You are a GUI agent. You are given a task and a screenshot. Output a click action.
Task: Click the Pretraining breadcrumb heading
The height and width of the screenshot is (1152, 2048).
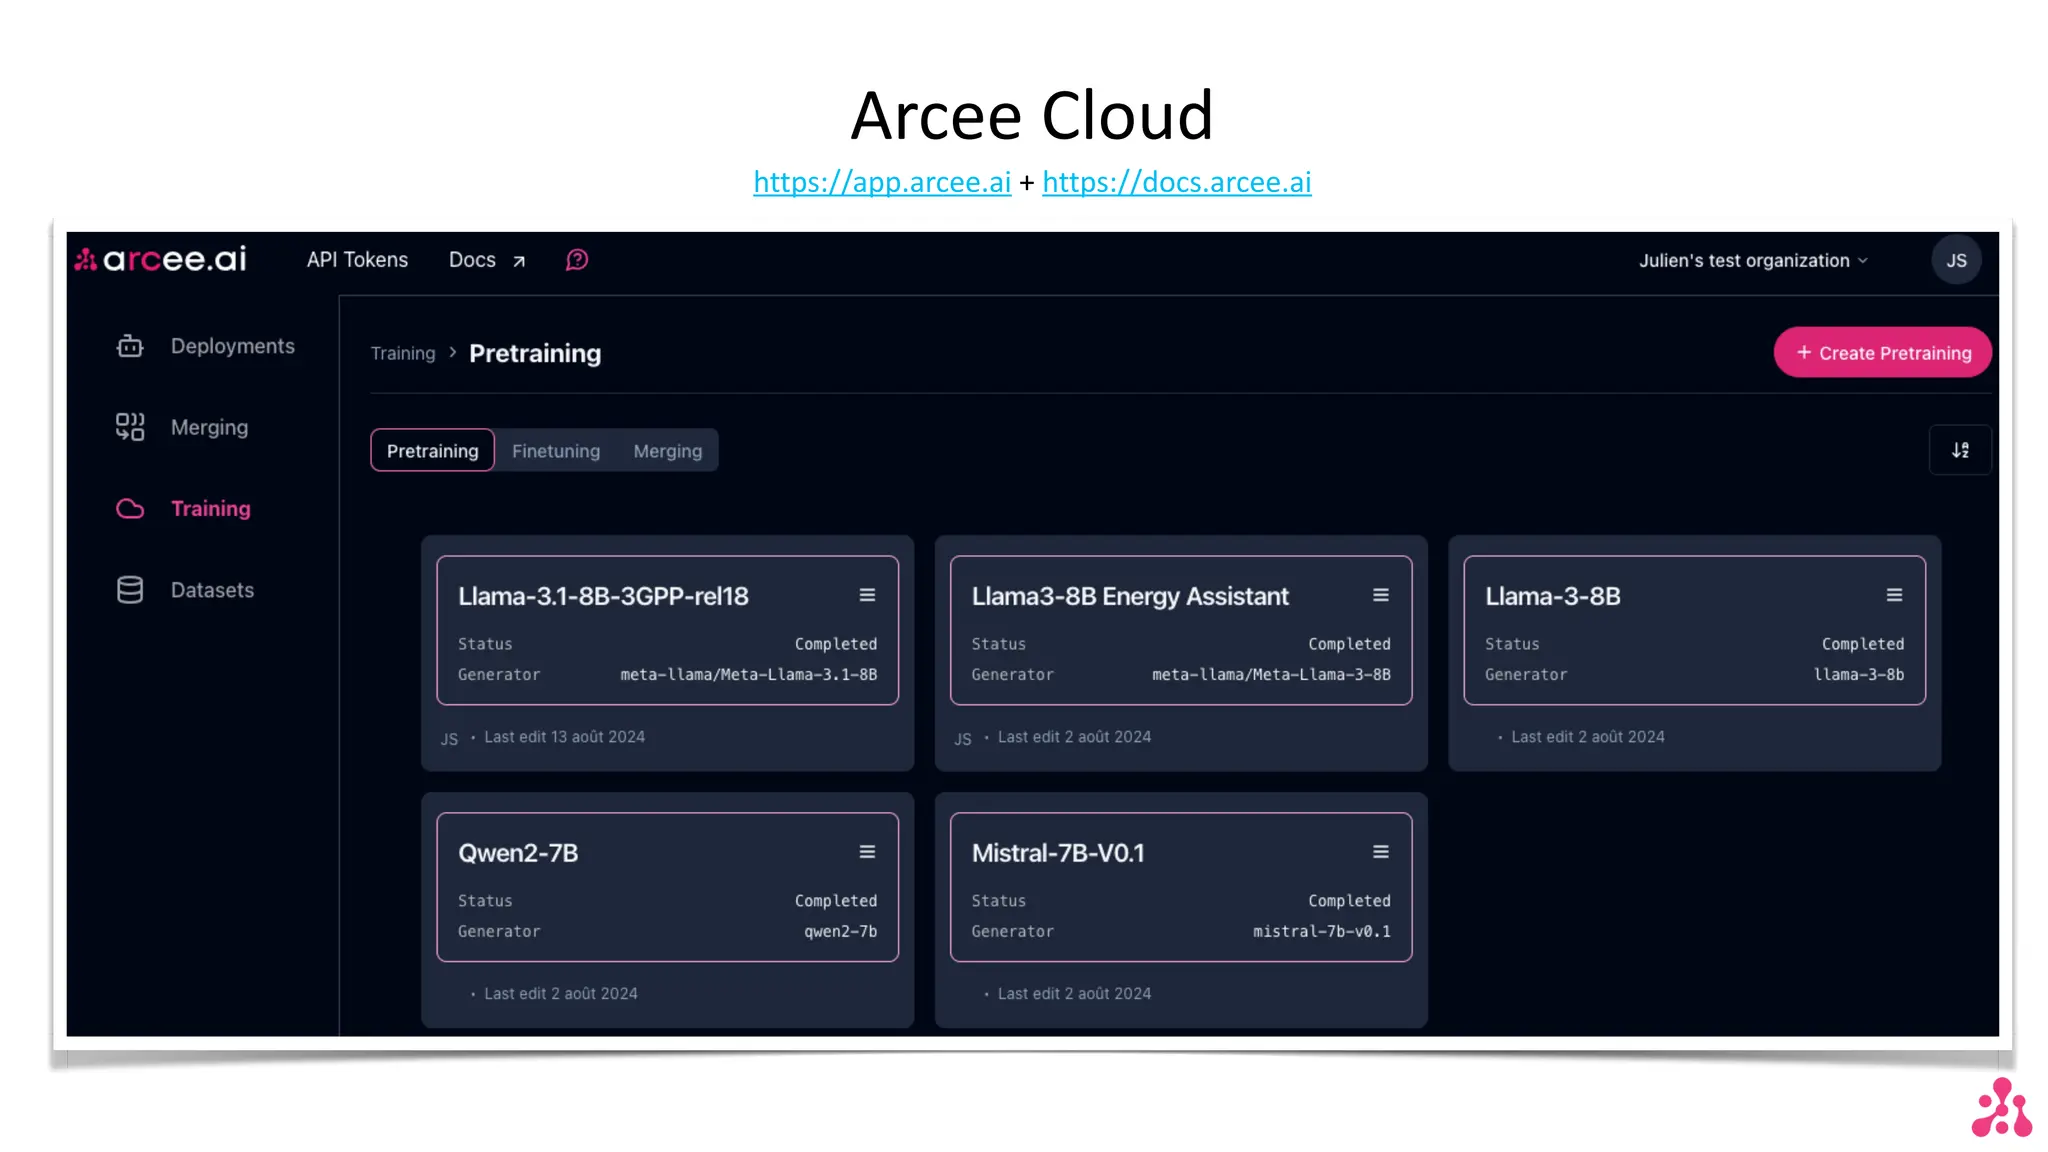535,353
